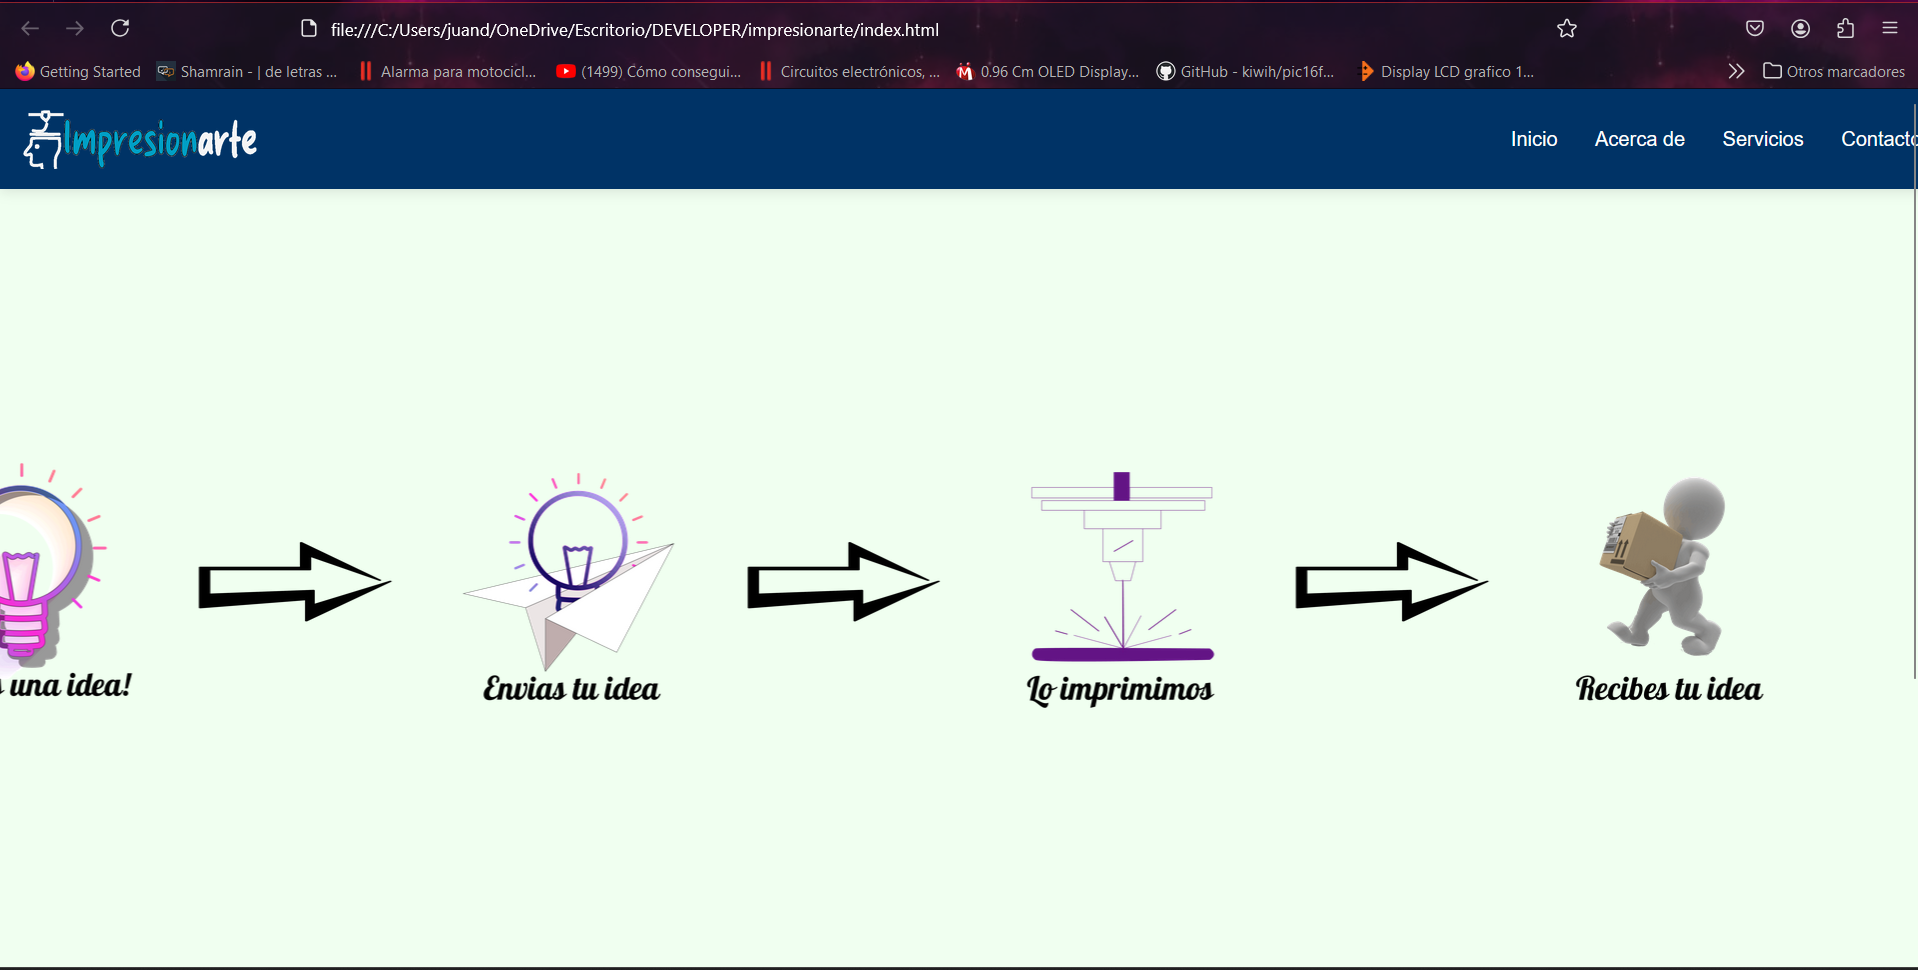Click the page vertical scrollbar
Viewport: 1918px width, 970px height.
click(1914, 390)
